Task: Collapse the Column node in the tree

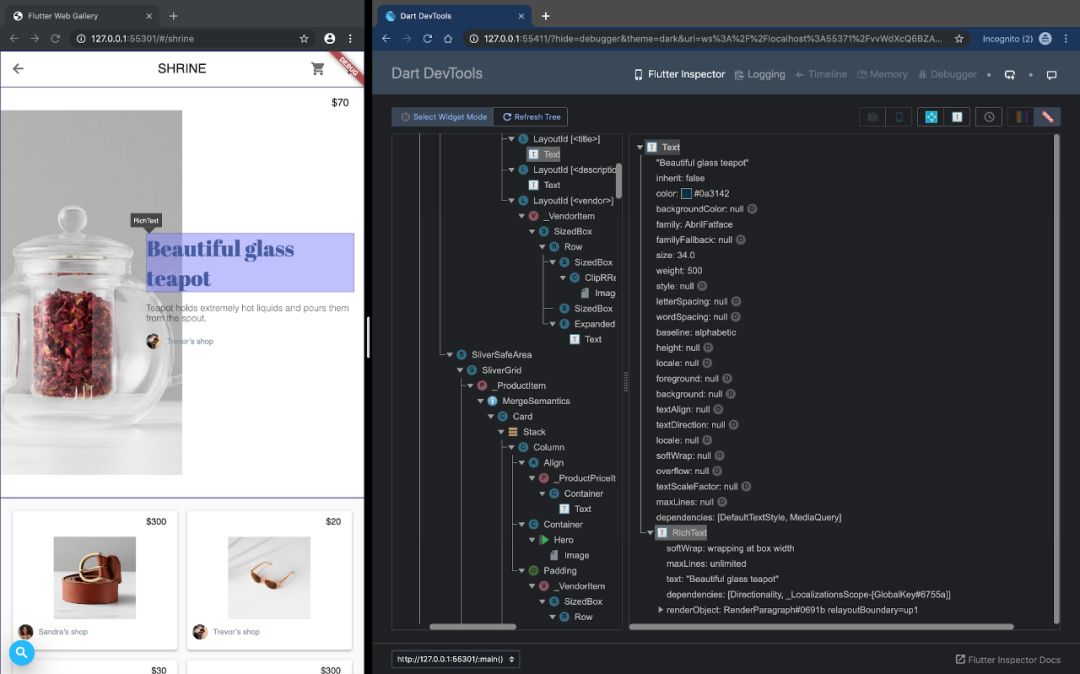Action: 512,447
